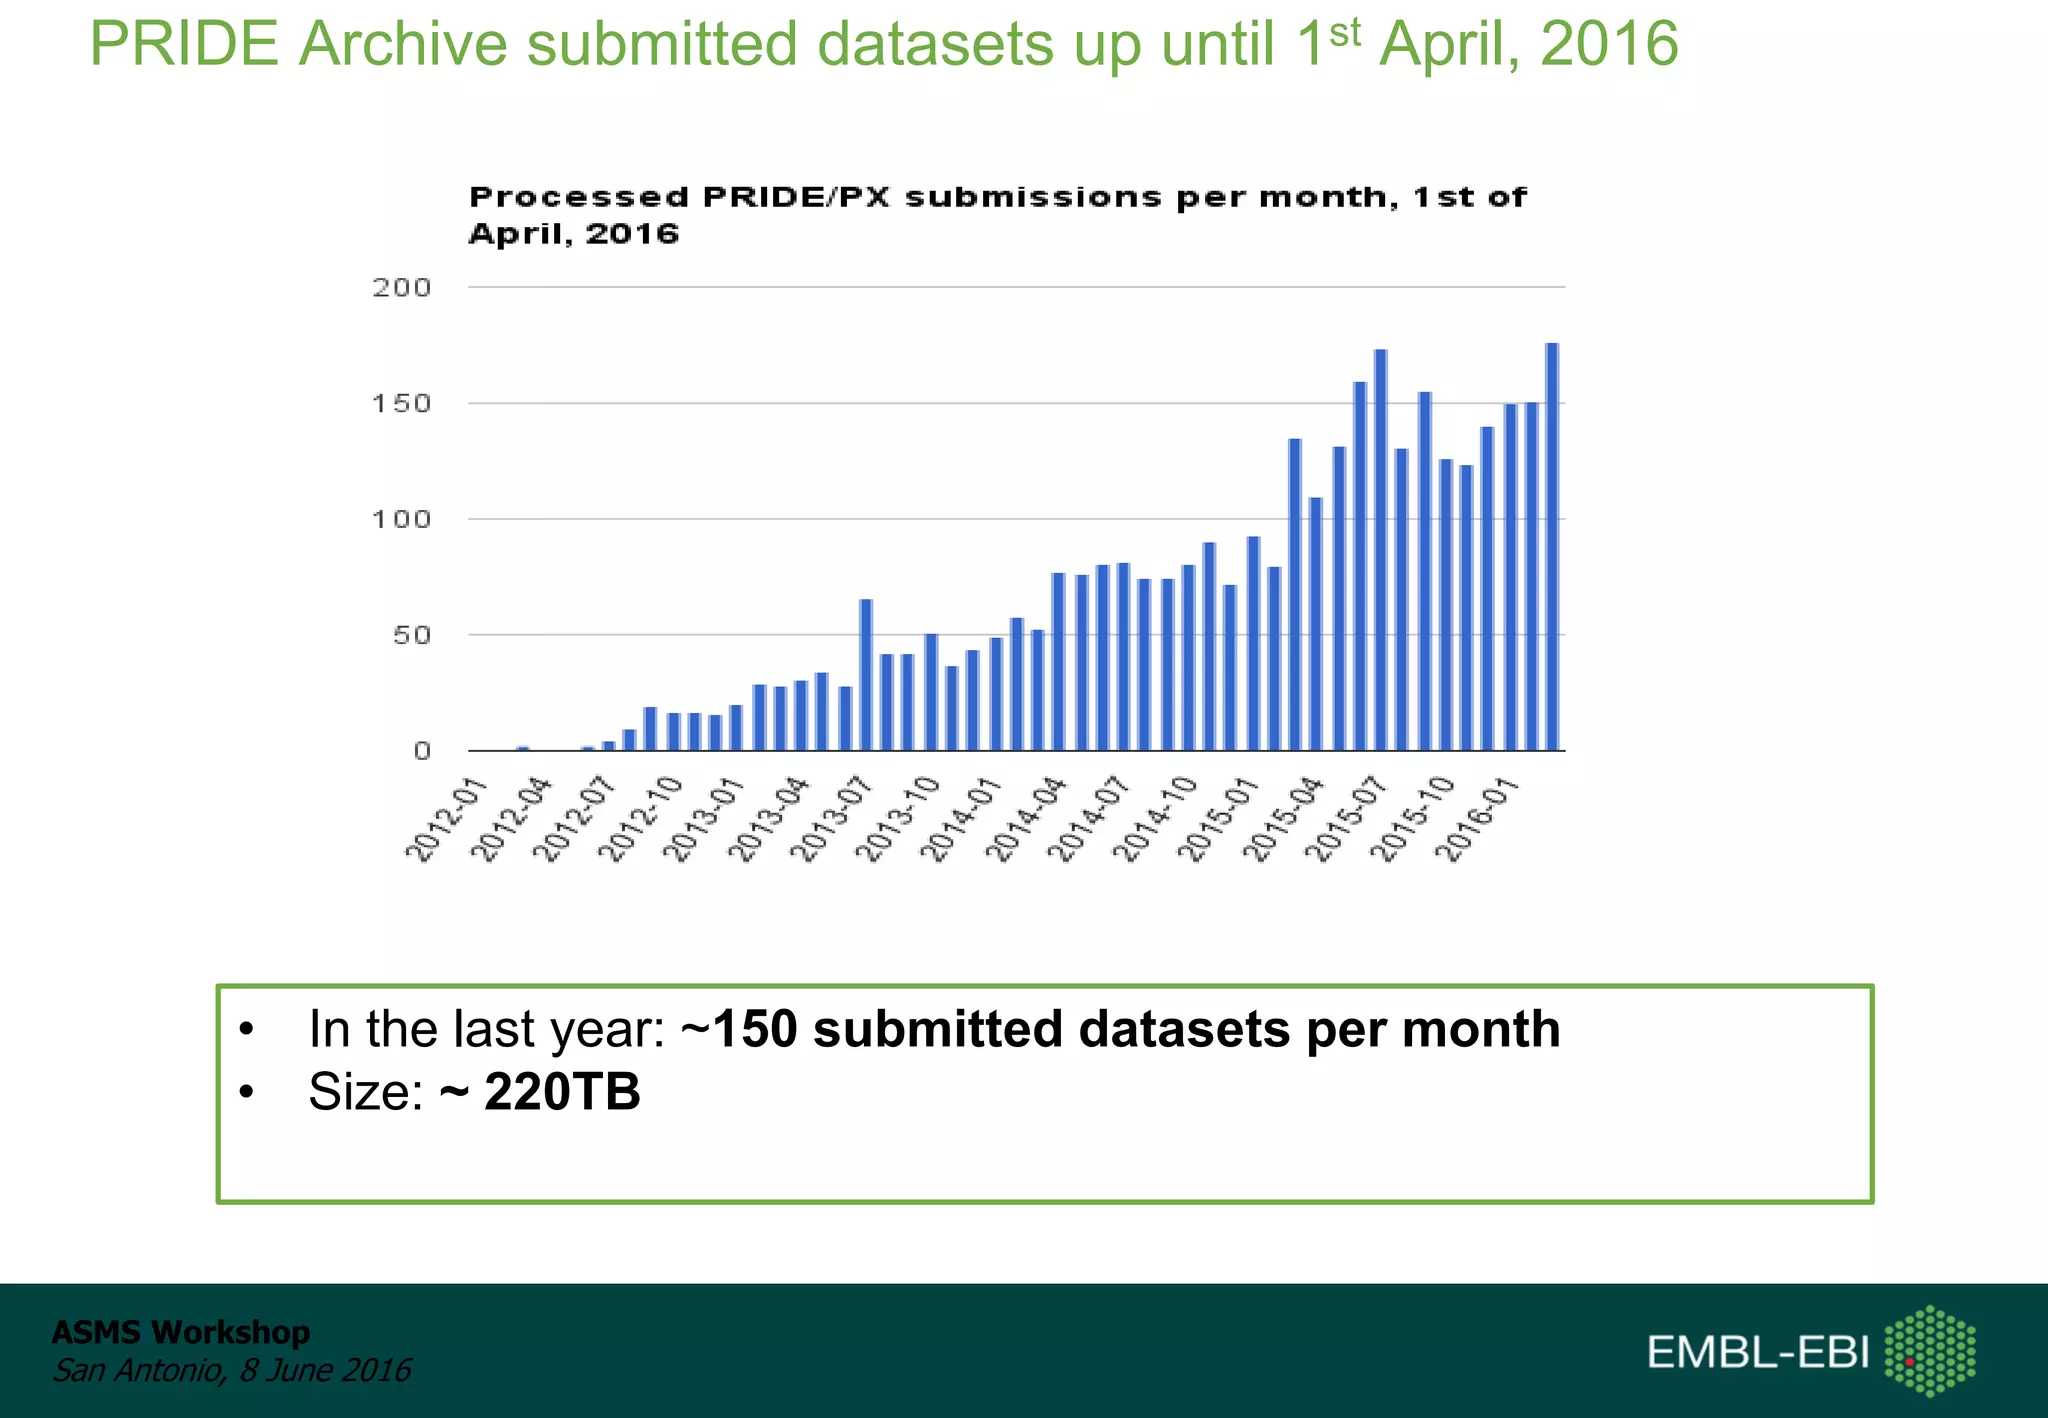The width and height of the screenshot is (2048, 1418).
Task: Click the y-axis label '50'
Action: click(x=412, y=636)
